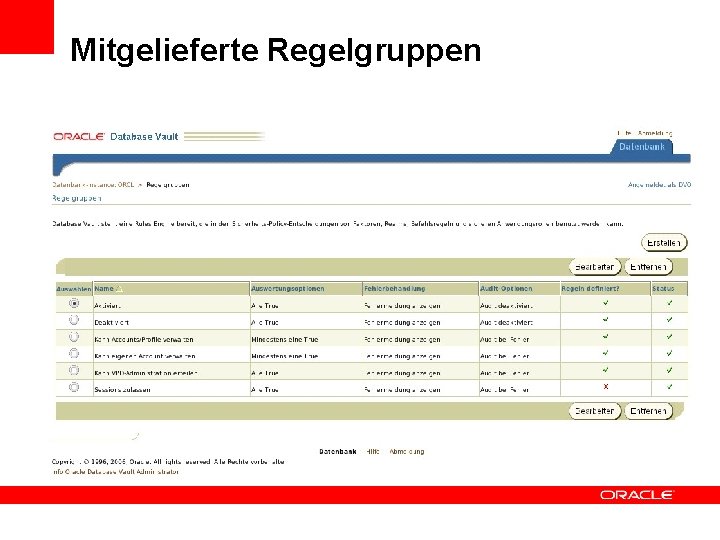Image resolution: width=720 pixels, height=540 pixels.
Task: Choose radio button for Kann eigenen Account verwalten
Action: [74, 354]
